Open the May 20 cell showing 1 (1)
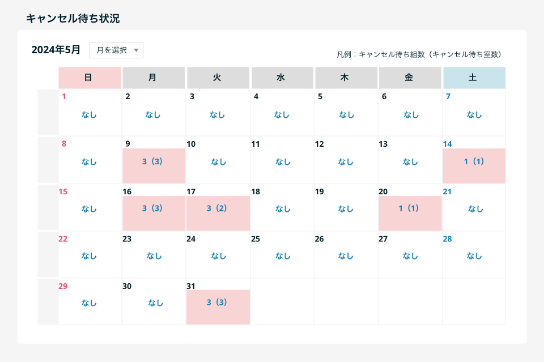Viewport: 544px width, 362px height. [410, 213]
